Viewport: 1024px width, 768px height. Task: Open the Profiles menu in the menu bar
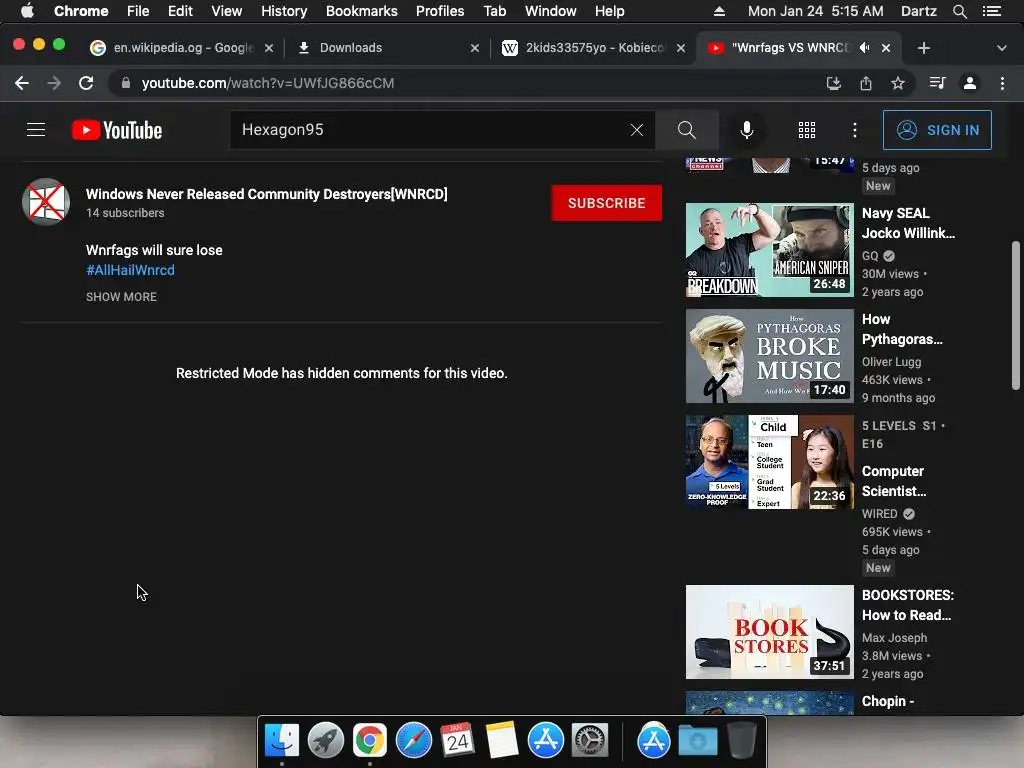[440, 11]
